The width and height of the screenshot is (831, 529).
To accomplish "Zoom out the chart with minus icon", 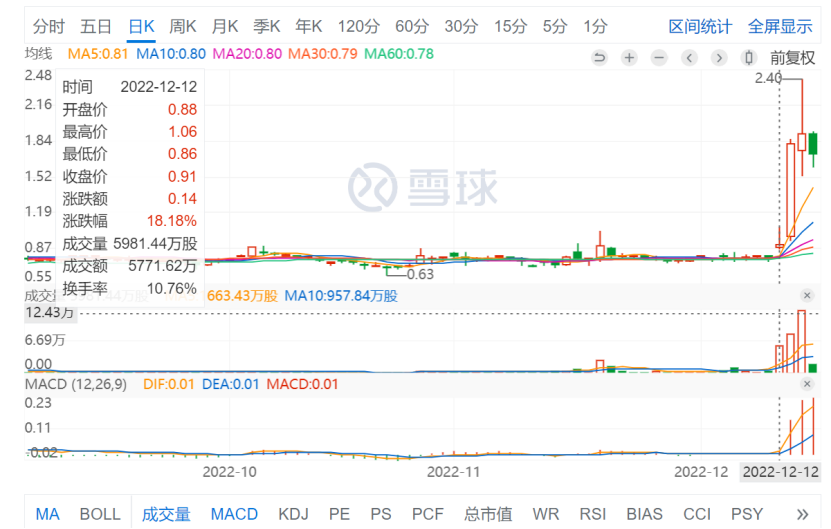I will (x=659, y=57).
